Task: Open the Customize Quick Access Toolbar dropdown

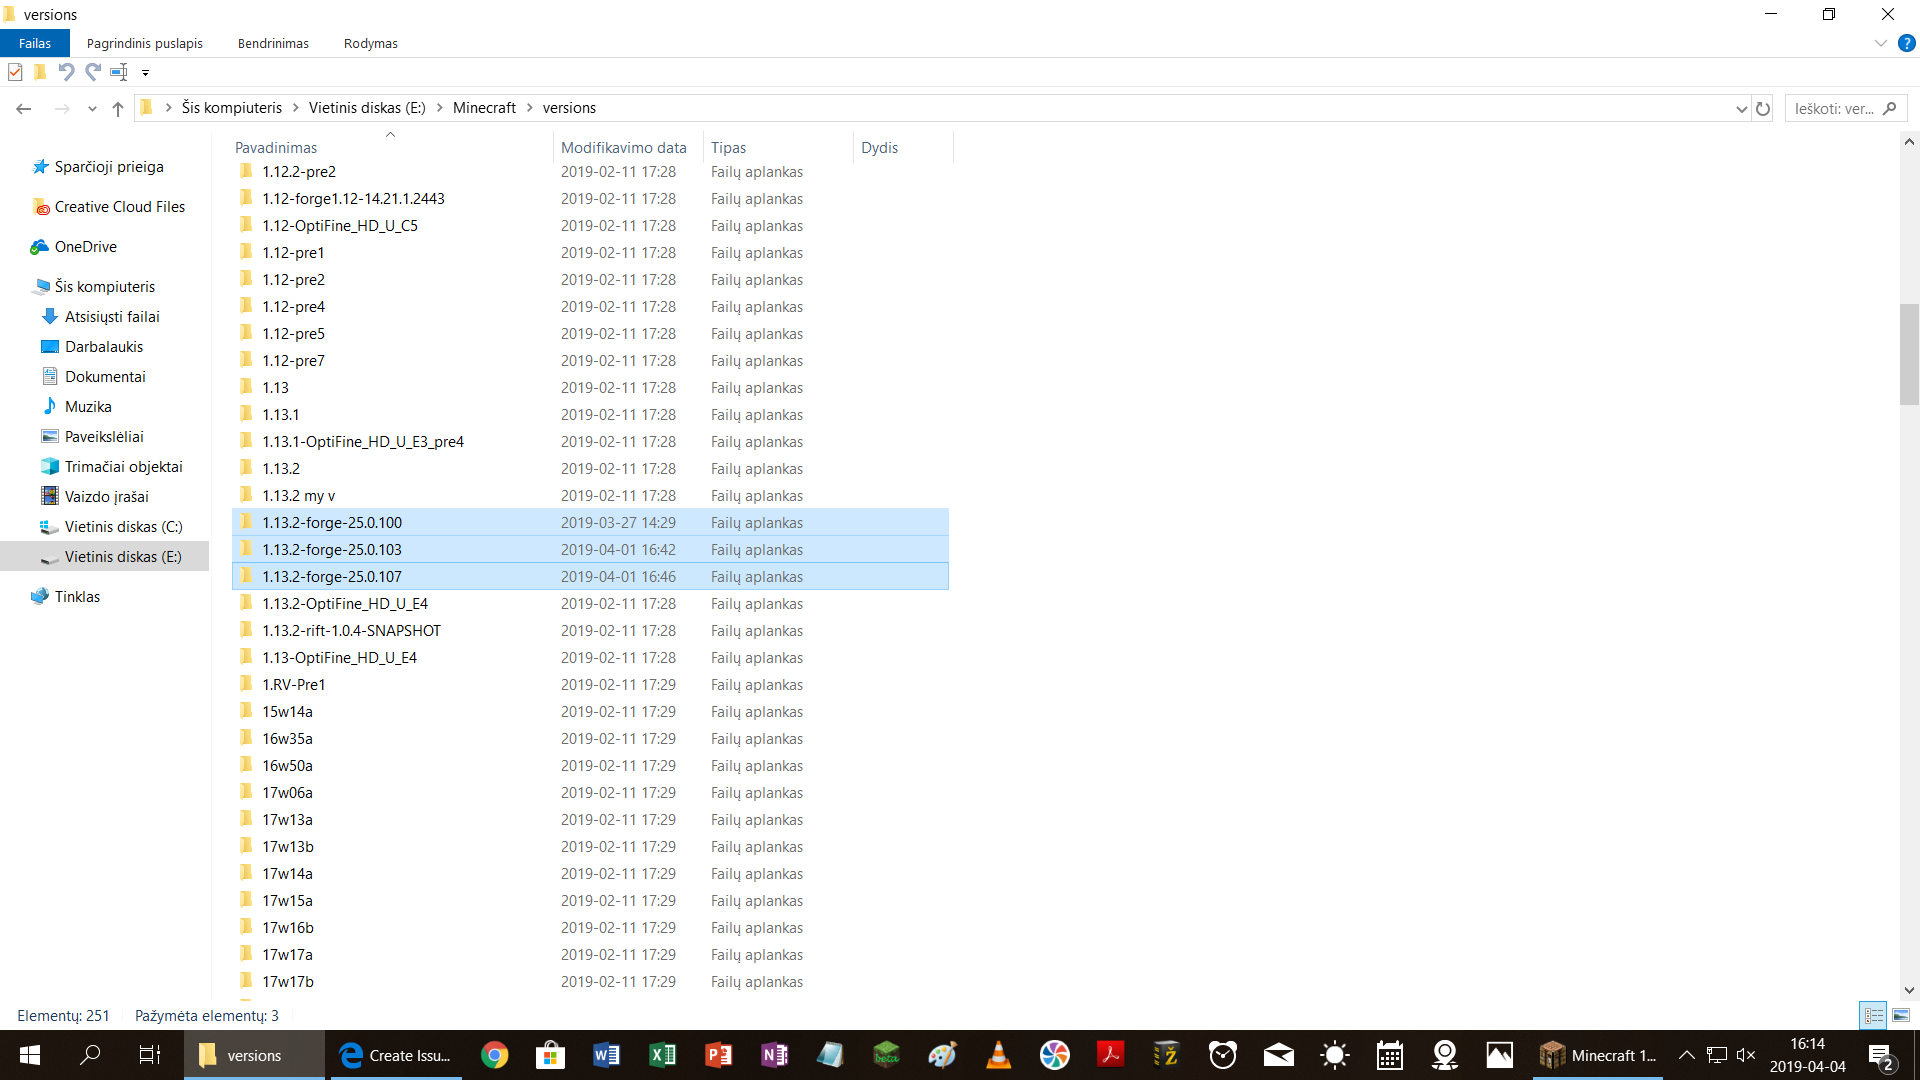Action: (x=145, y=72)
